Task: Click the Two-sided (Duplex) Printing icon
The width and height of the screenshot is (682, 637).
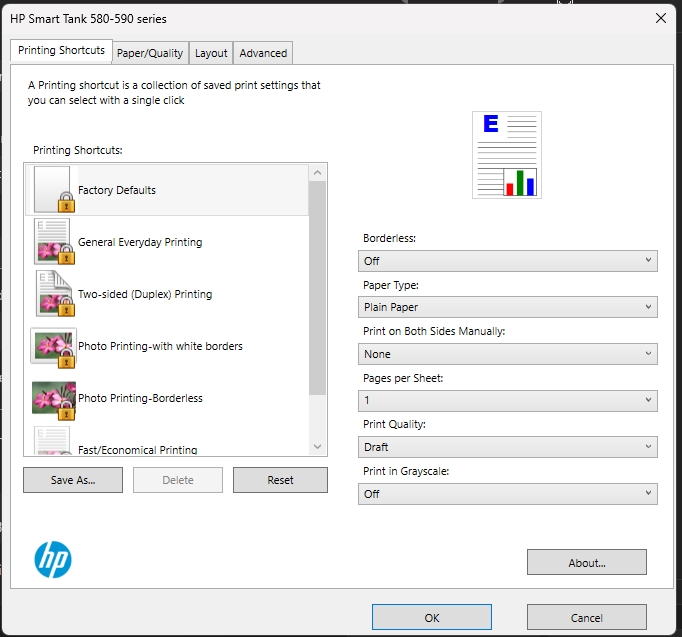Action: click(x=55, y=294)
